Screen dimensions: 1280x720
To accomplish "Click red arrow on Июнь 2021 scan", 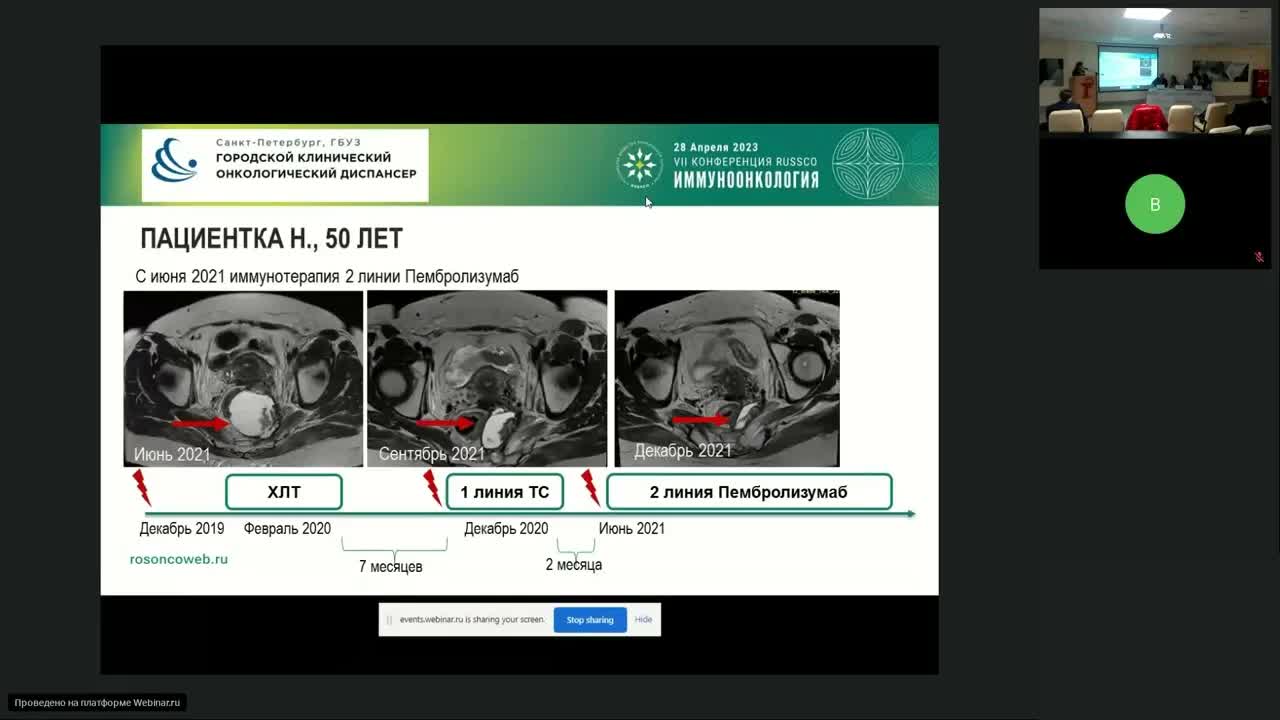I will pos(200,424).
